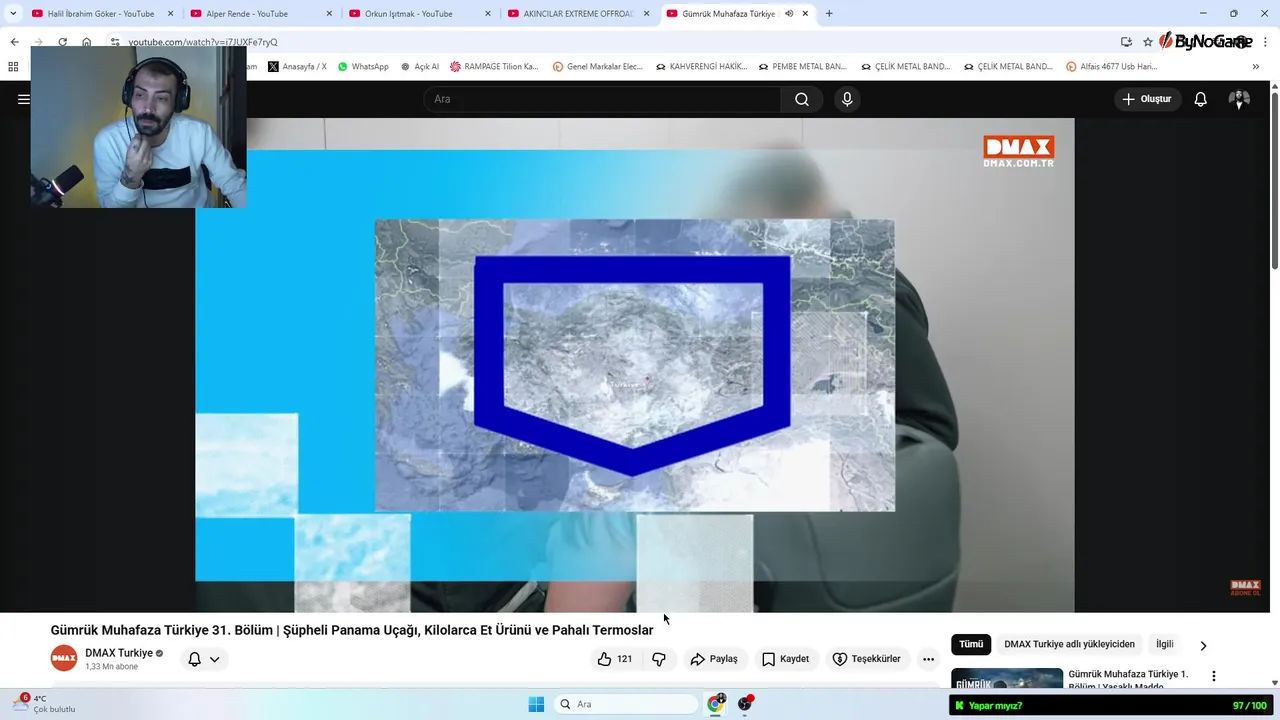Image resolution: width=1280 pixels, height=720 pixels.
Task: Open the tab search chevron
Action: point(14,14)
